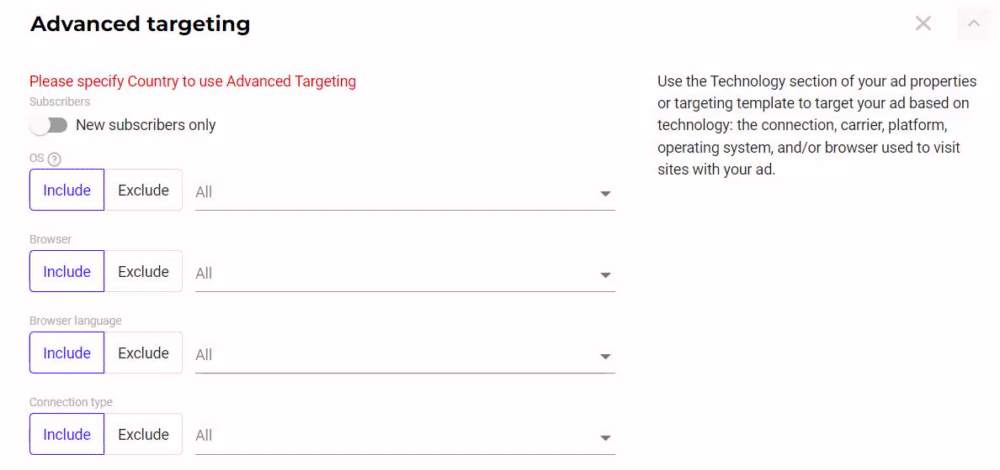The width and height of the screenshot is (1000, 470).
Task: Set Connection type to Include
Action: point(67,434)
